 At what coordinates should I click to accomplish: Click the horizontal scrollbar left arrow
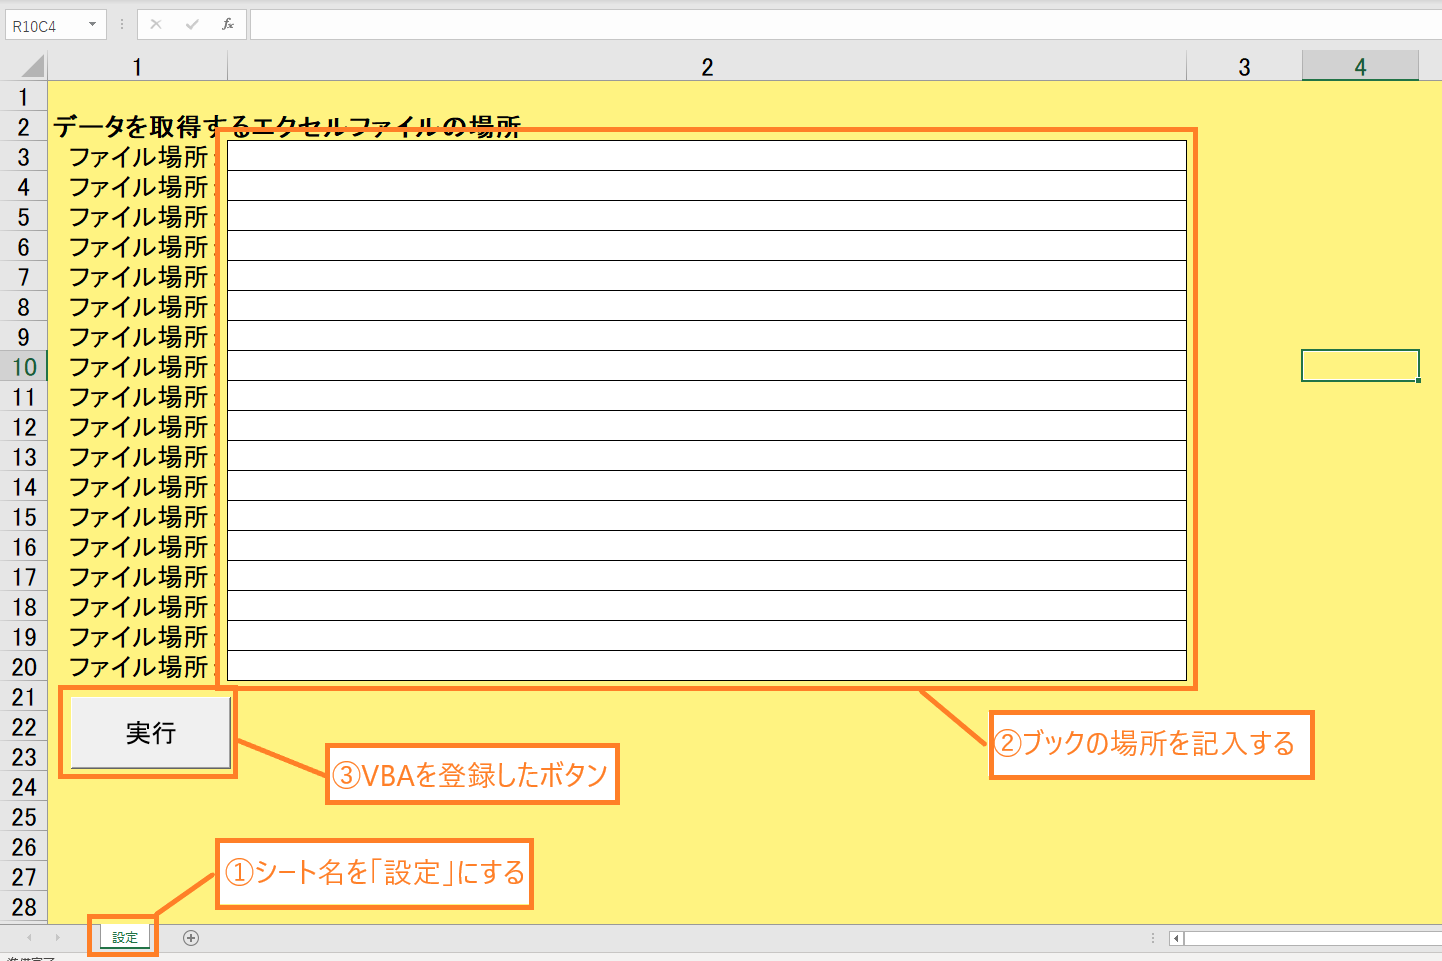point(1177,938)
